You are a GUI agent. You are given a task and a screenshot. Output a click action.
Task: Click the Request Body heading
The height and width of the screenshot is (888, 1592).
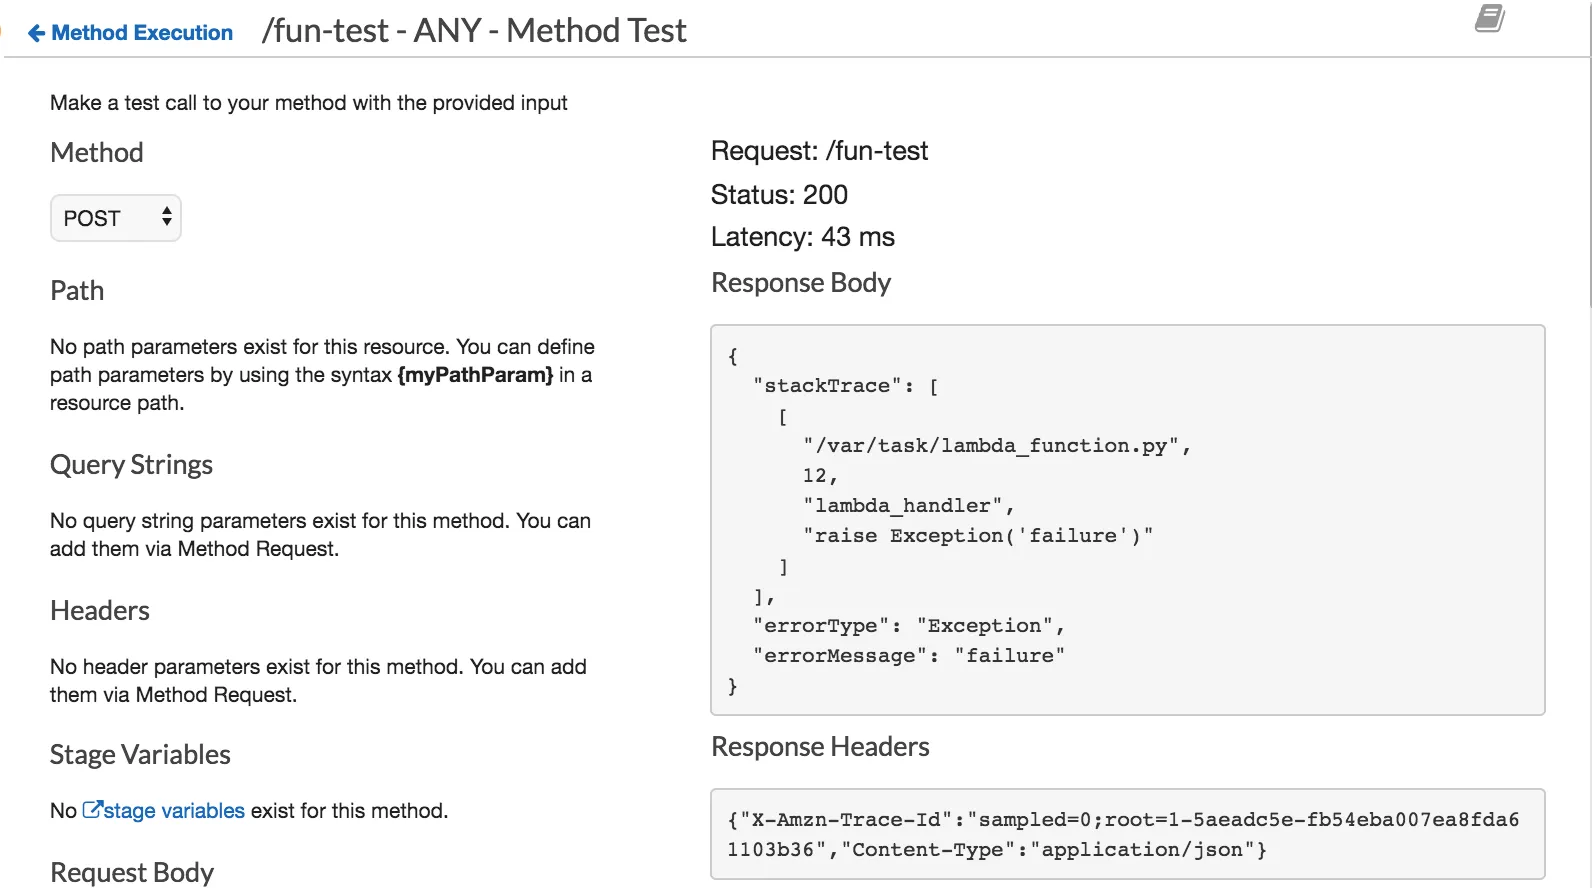tap(132, 872)
